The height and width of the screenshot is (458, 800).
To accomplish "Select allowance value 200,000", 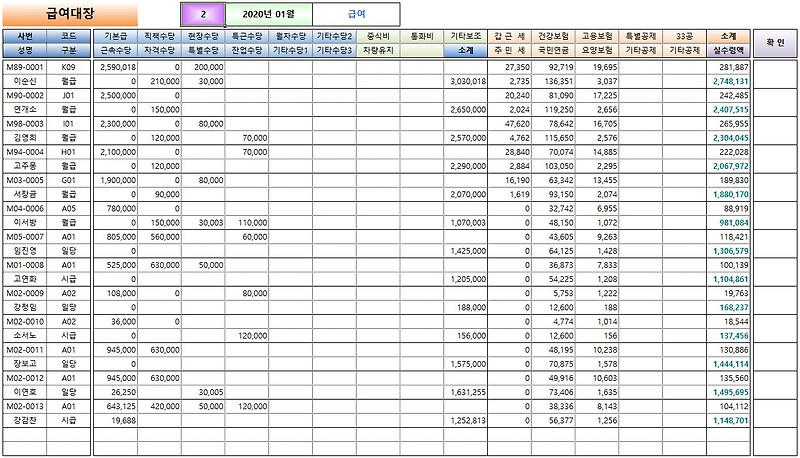I will (203, 67).
